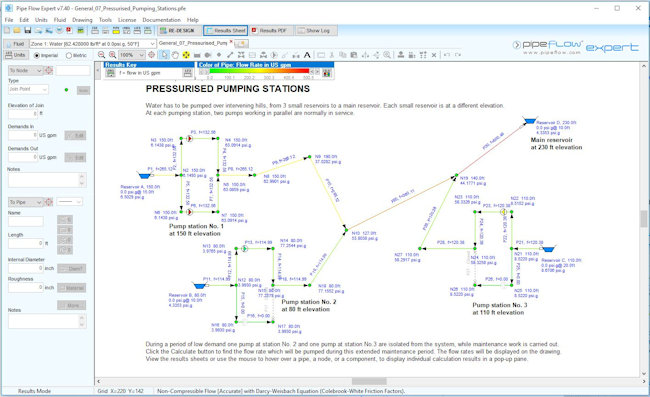Open the To Node dropdown
650x397 pixels.
pos(26,70)
